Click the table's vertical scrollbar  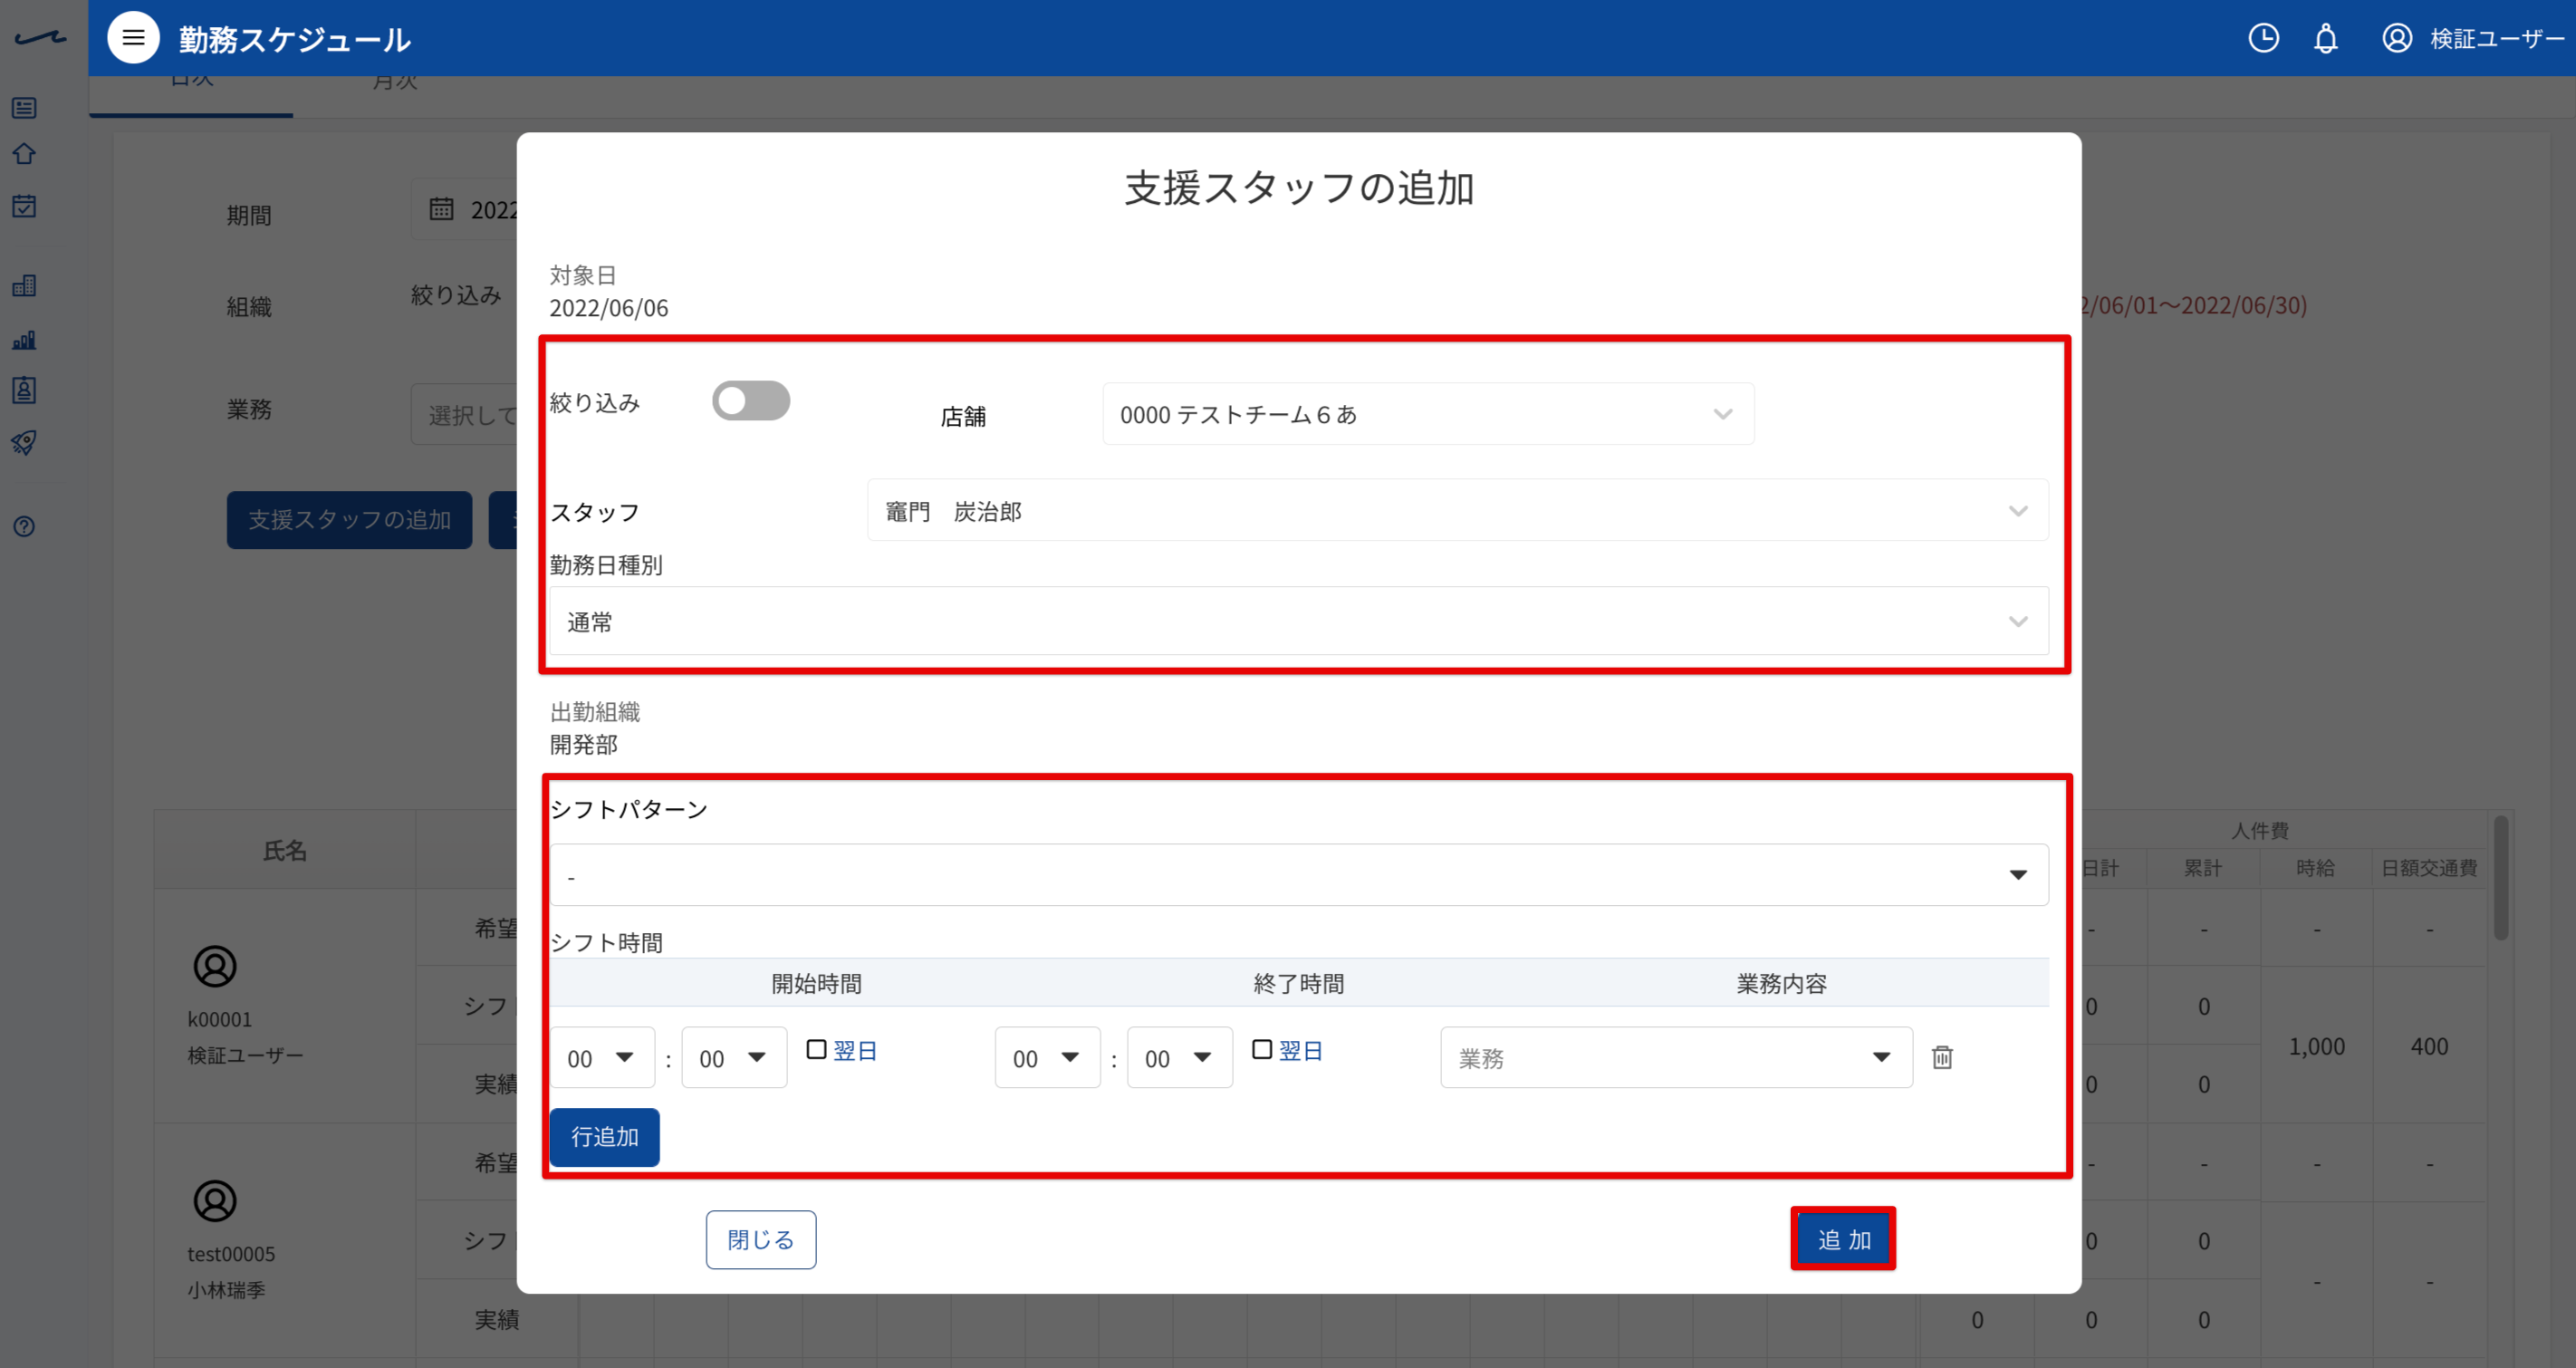(x=2501, y=880)
